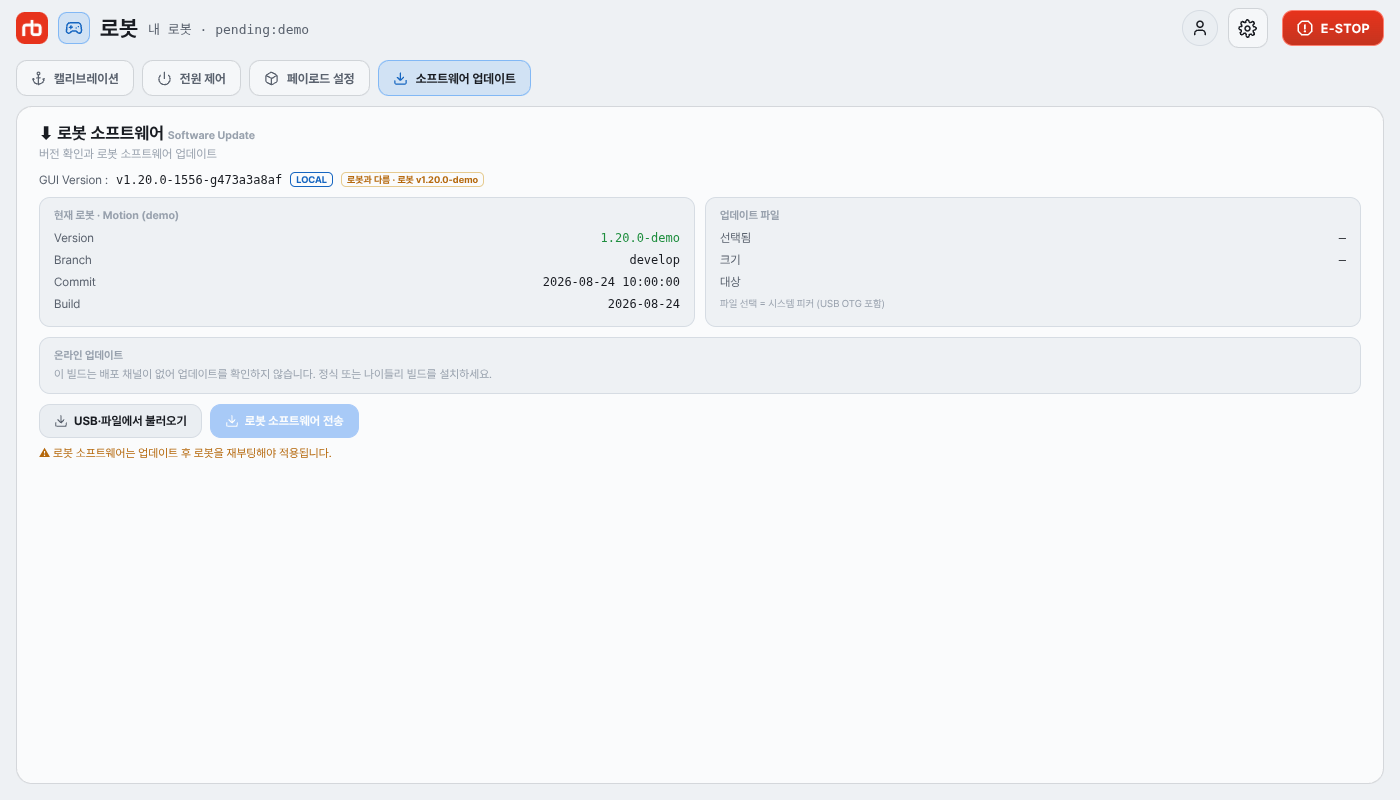1400x800 pixels.
Task: Click the GUI version string v1.20.0-1556-g473a3a8af
Action: (199, 180)
